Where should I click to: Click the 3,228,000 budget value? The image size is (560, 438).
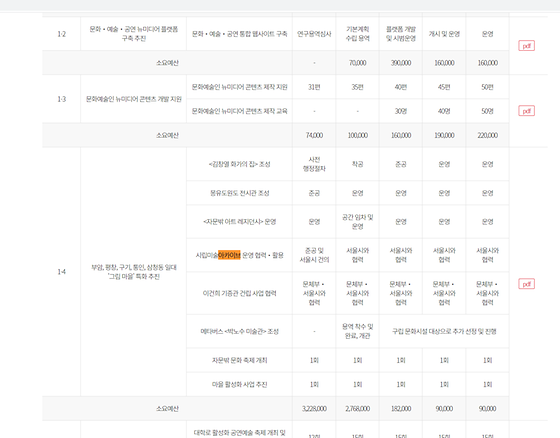coord(314,409)
